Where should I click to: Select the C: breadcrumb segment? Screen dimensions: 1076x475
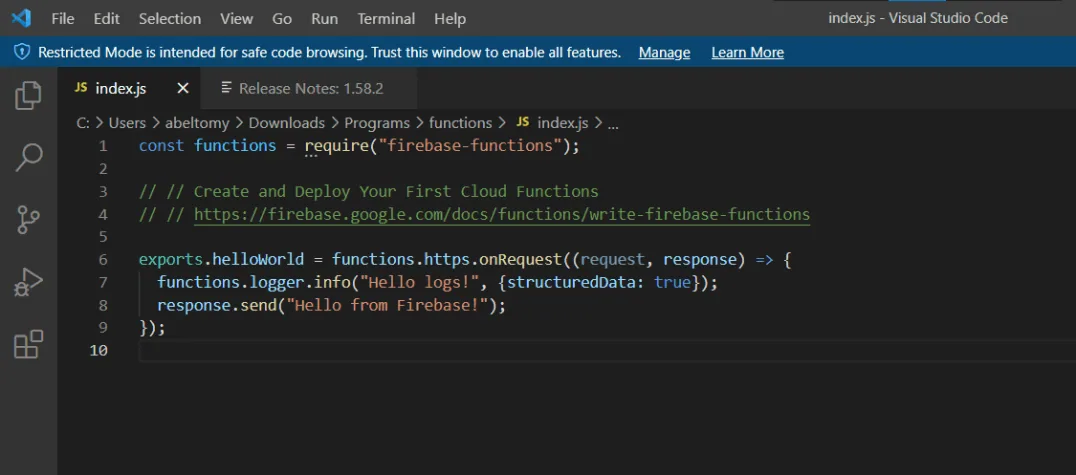click(x=82, y=123)
